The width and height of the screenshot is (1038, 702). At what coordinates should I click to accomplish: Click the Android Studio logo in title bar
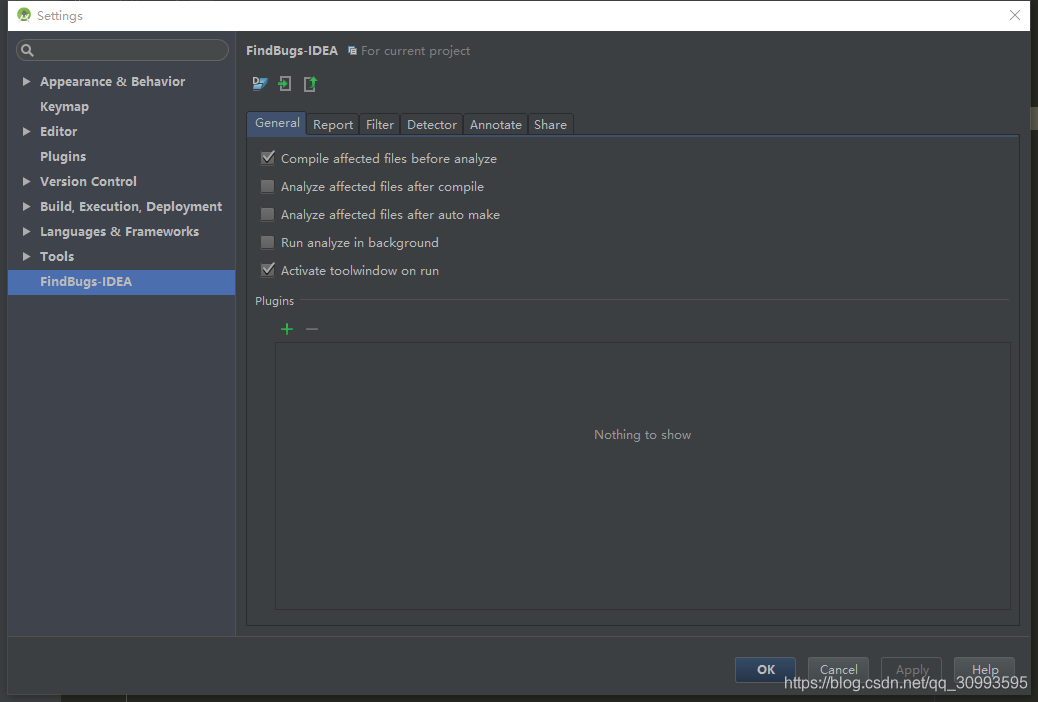coord(24,15)
